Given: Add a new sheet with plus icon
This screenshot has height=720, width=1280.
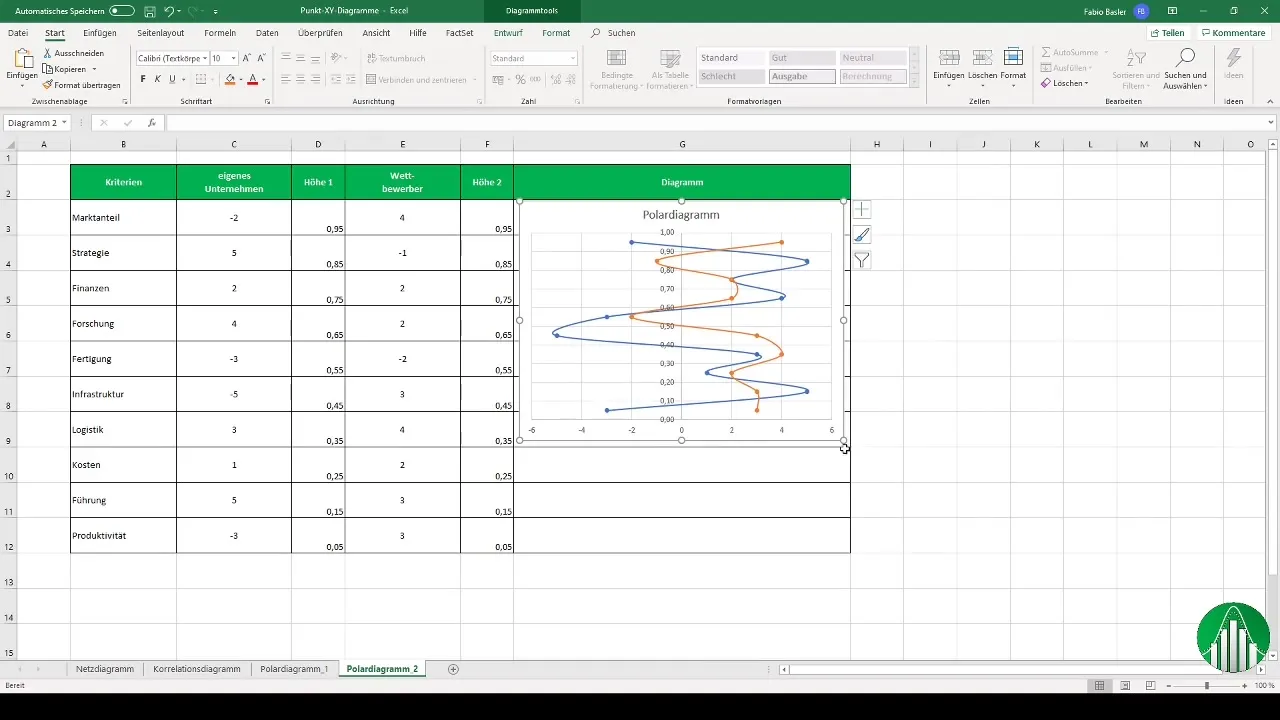Looking at the screenshot, I should tap(453, 669).
